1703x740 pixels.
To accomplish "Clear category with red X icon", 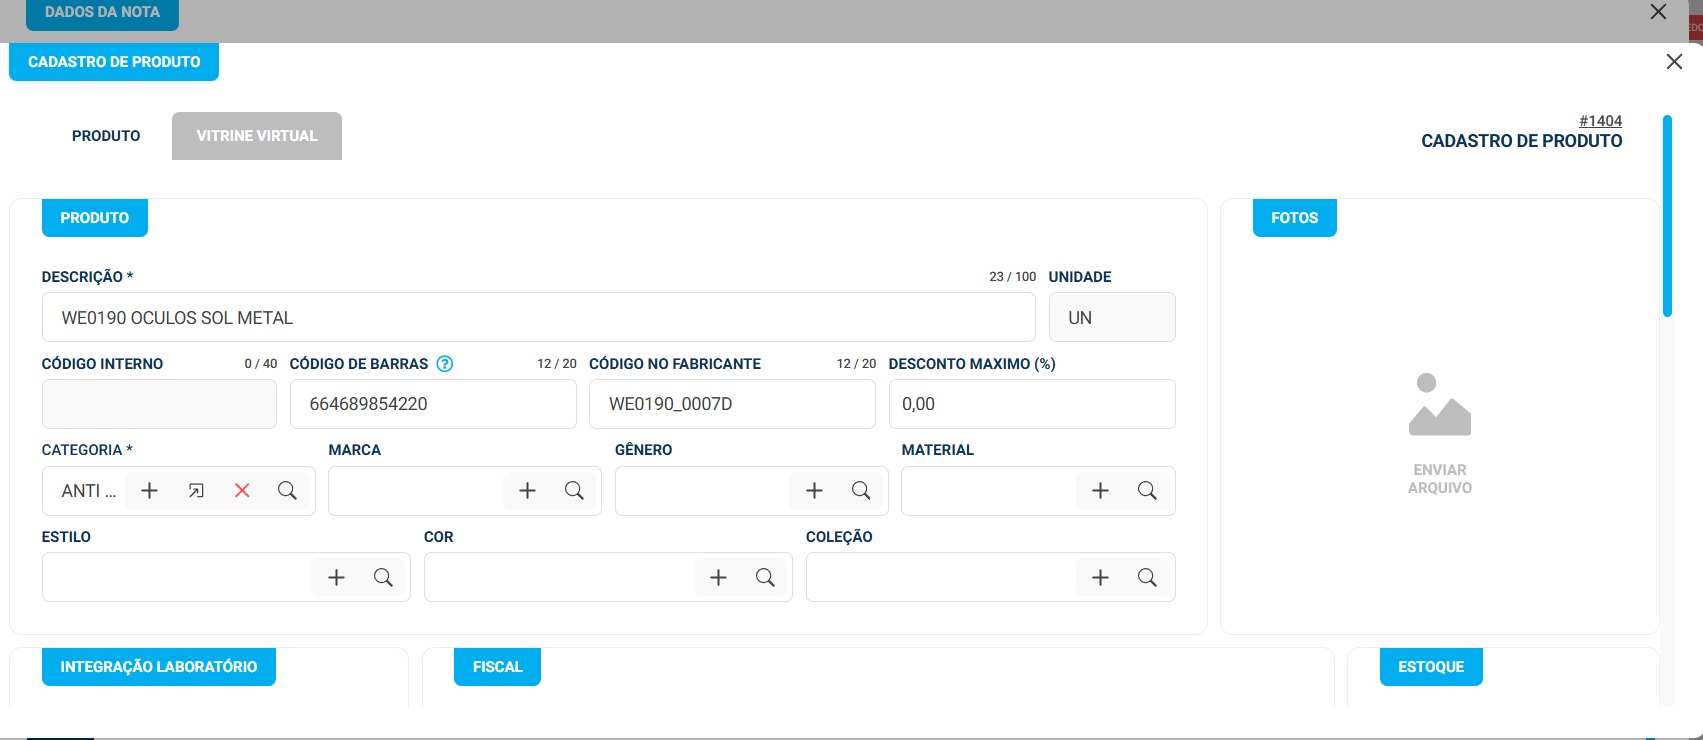I will (242, 491).
